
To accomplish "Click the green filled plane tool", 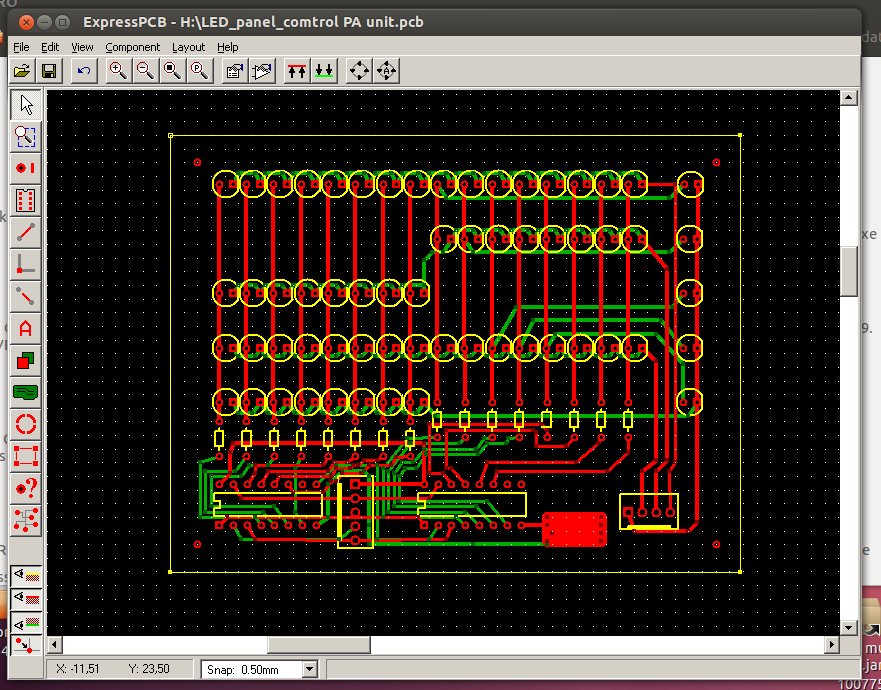I will pyautogui.click(x=26, y=391).
